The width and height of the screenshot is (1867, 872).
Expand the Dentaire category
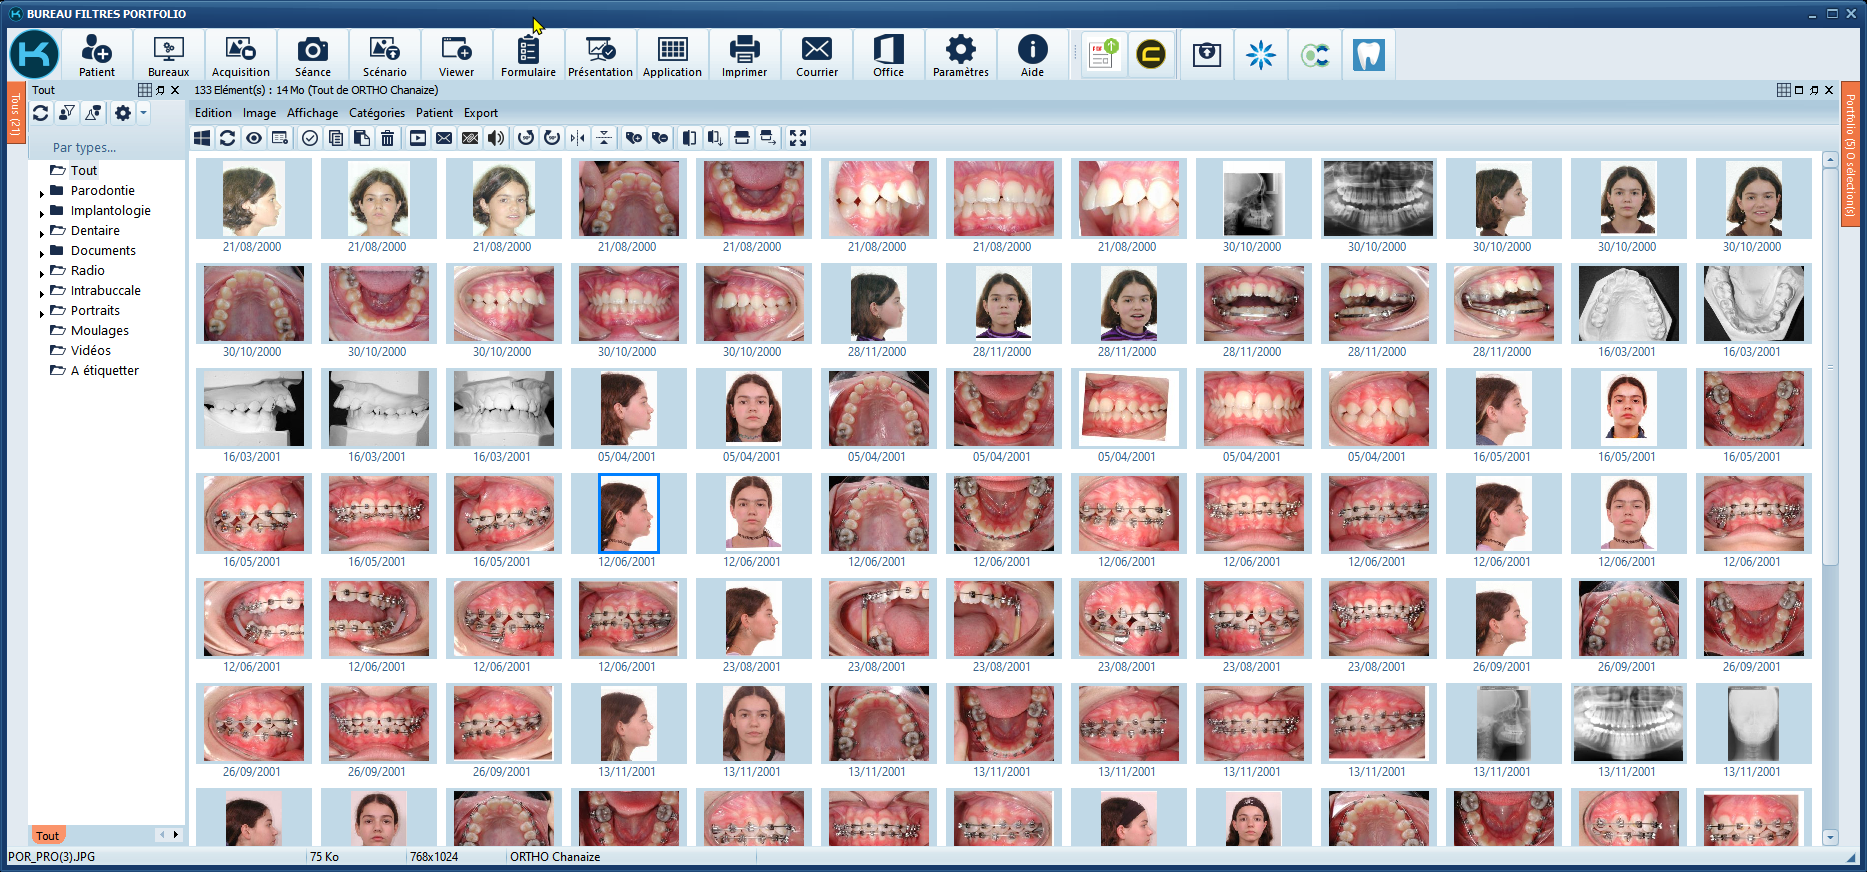point(42,233)
